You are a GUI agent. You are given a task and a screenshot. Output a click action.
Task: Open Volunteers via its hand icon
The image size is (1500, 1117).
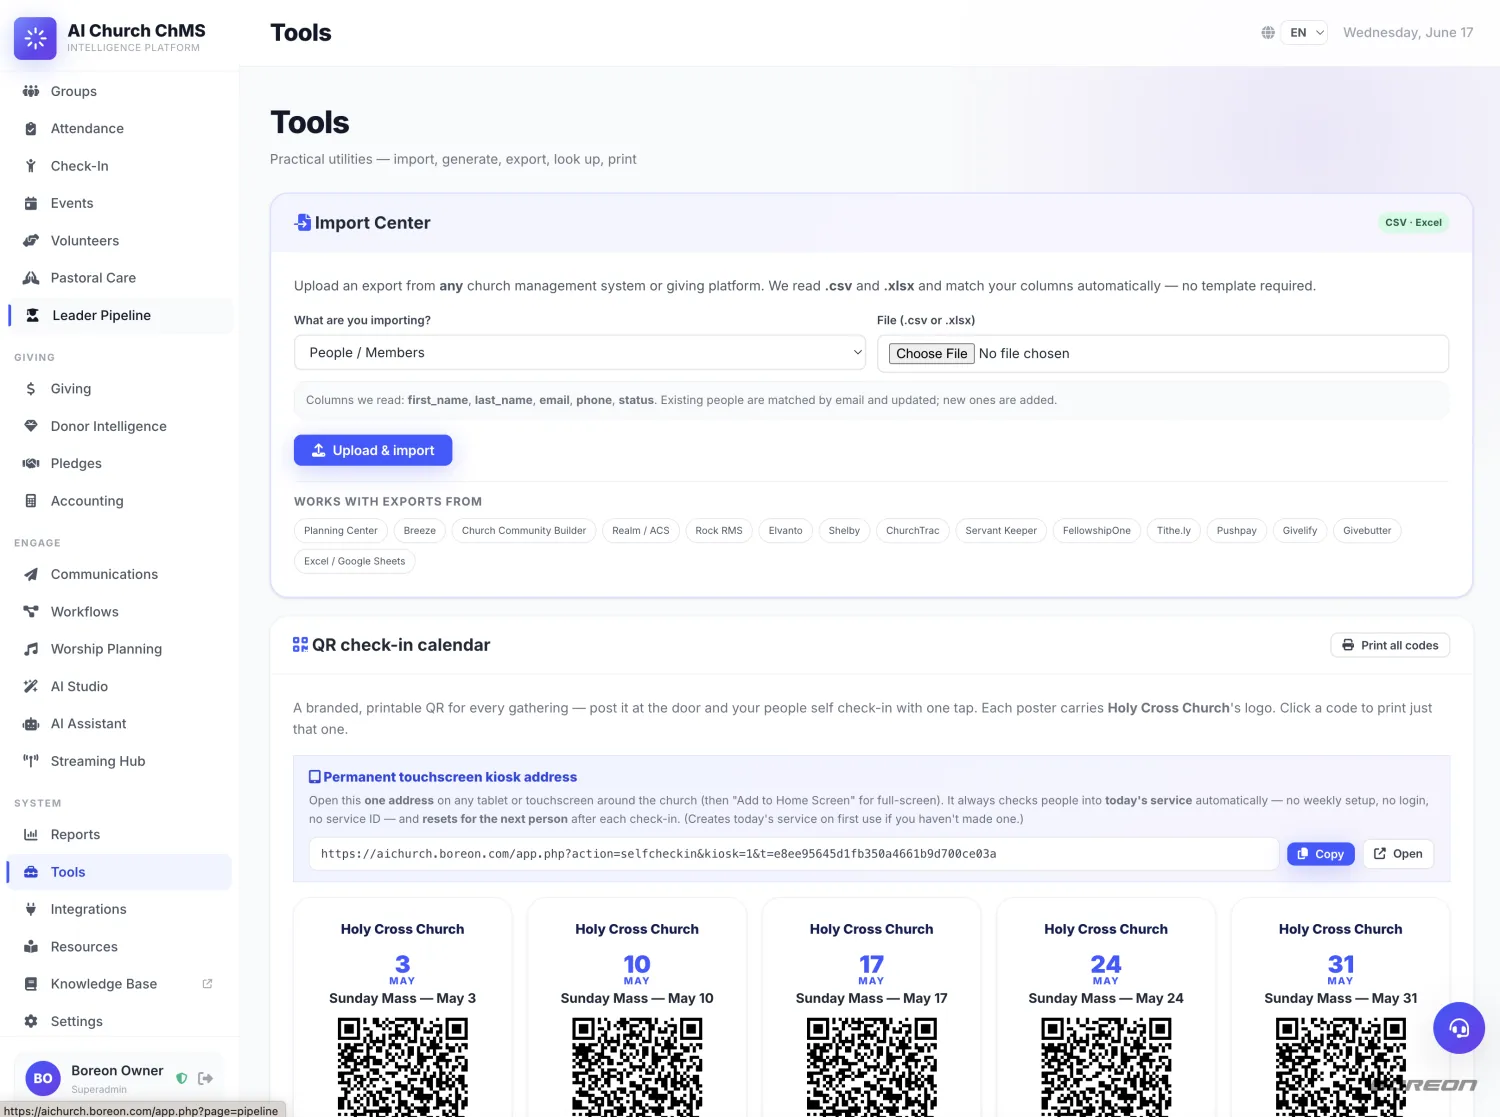[x=31, y=241]
